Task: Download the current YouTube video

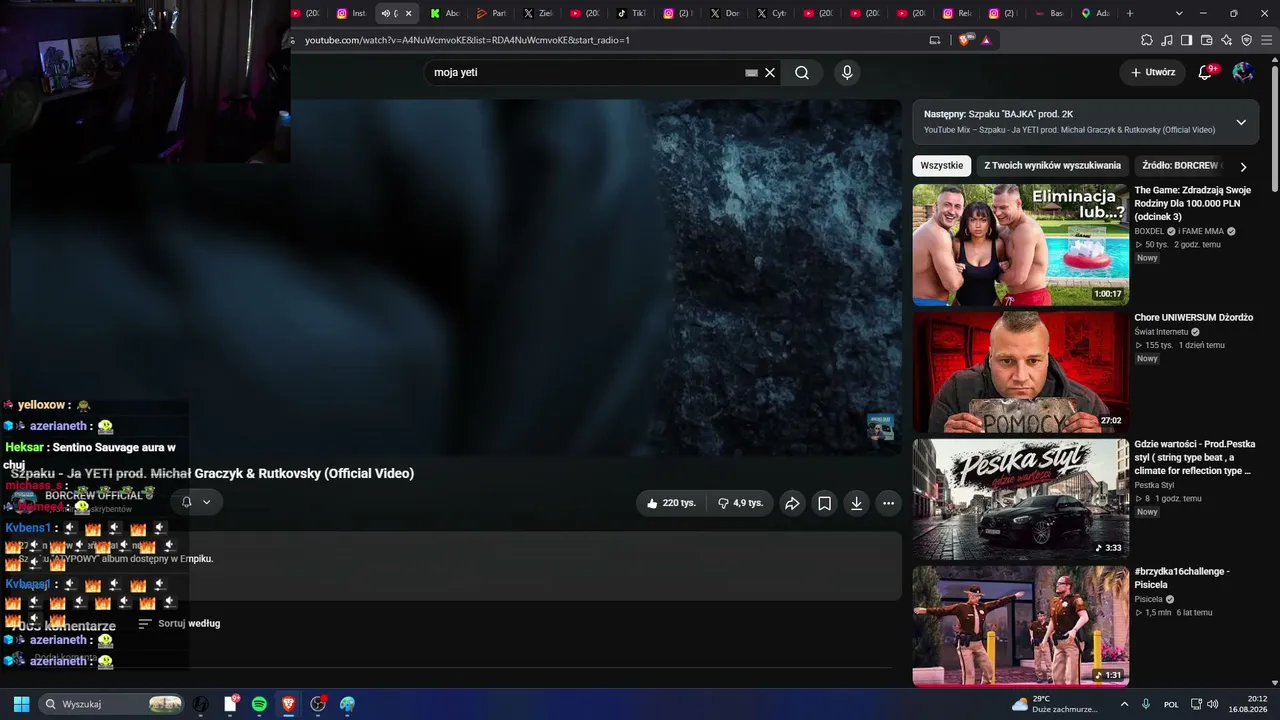Action: click(856, 503)
